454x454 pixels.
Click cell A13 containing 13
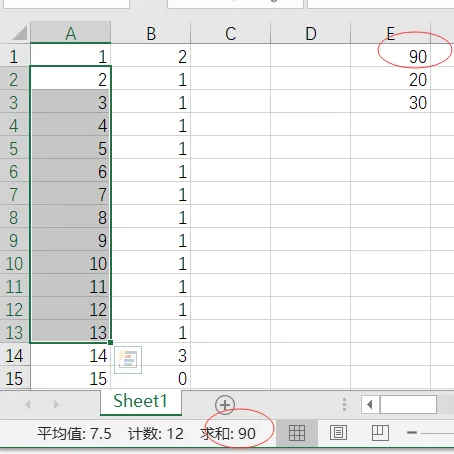(x=71, y=332)
